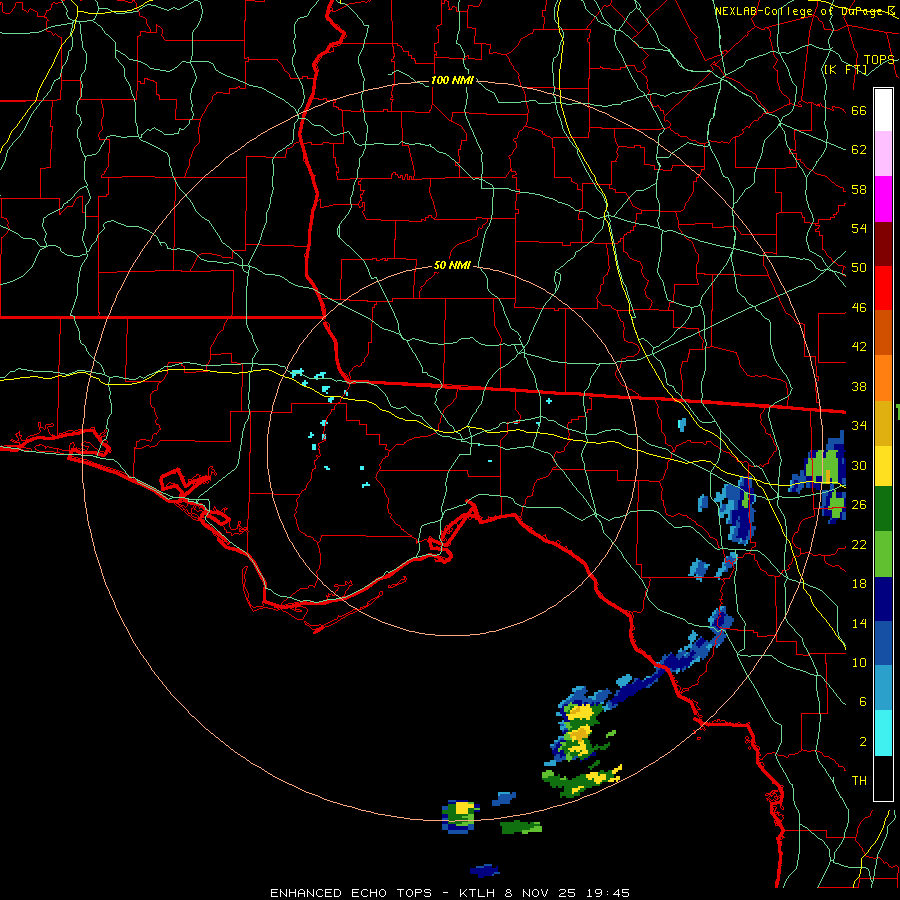Click the black TH legend swatch
Viewport: 900px width, 900px height.
click(x=883, y=778)
